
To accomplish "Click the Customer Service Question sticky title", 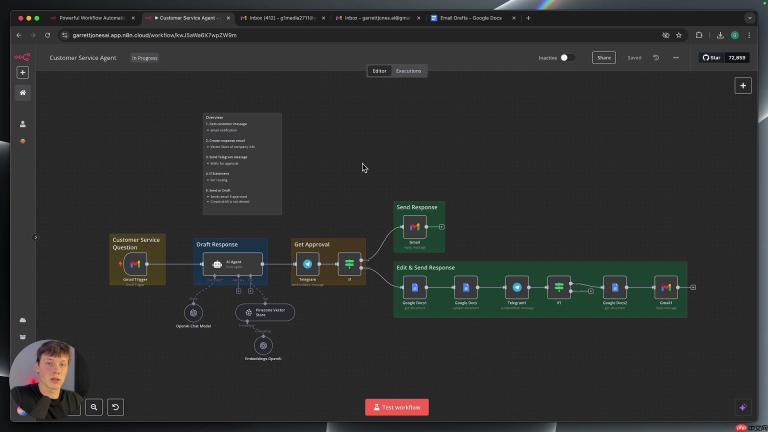I will click(136, 243).
